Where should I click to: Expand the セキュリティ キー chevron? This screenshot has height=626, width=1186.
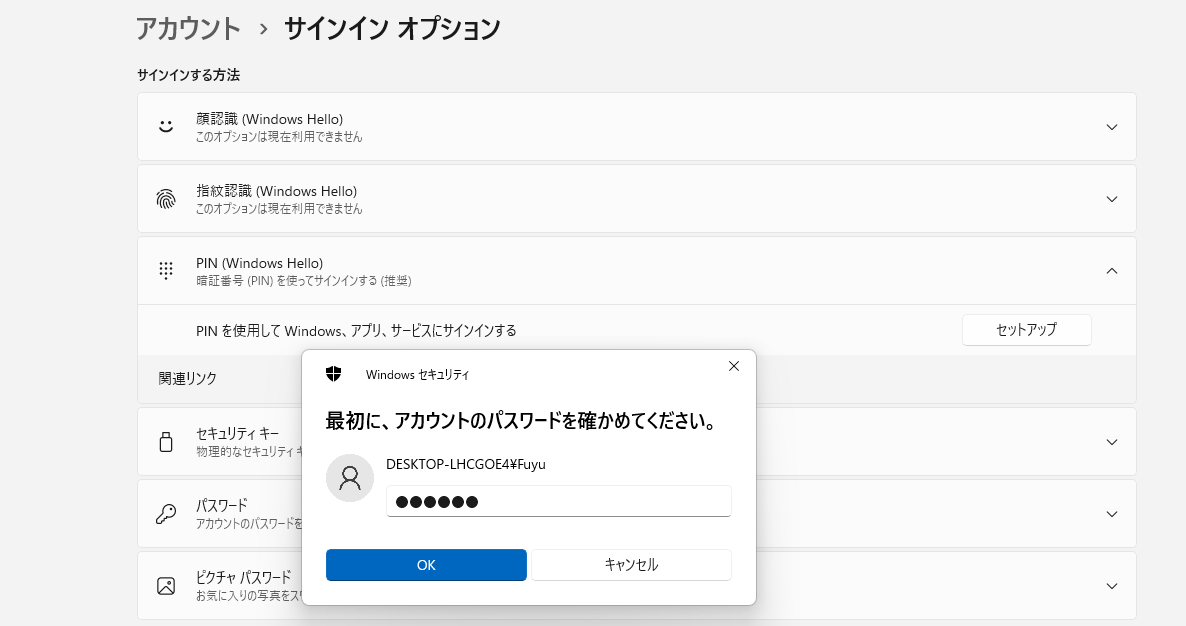point(1112,442)
